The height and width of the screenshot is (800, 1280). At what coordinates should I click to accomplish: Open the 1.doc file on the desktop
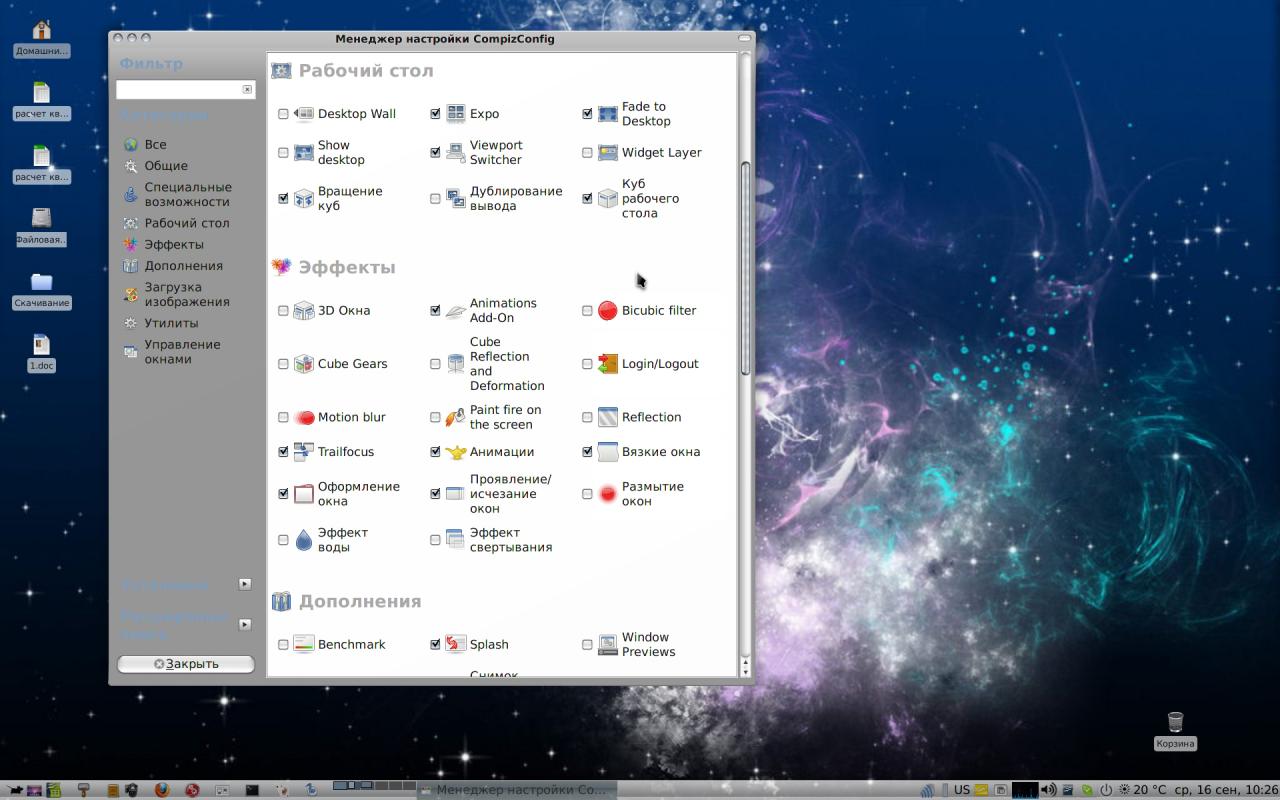point(42,353)
